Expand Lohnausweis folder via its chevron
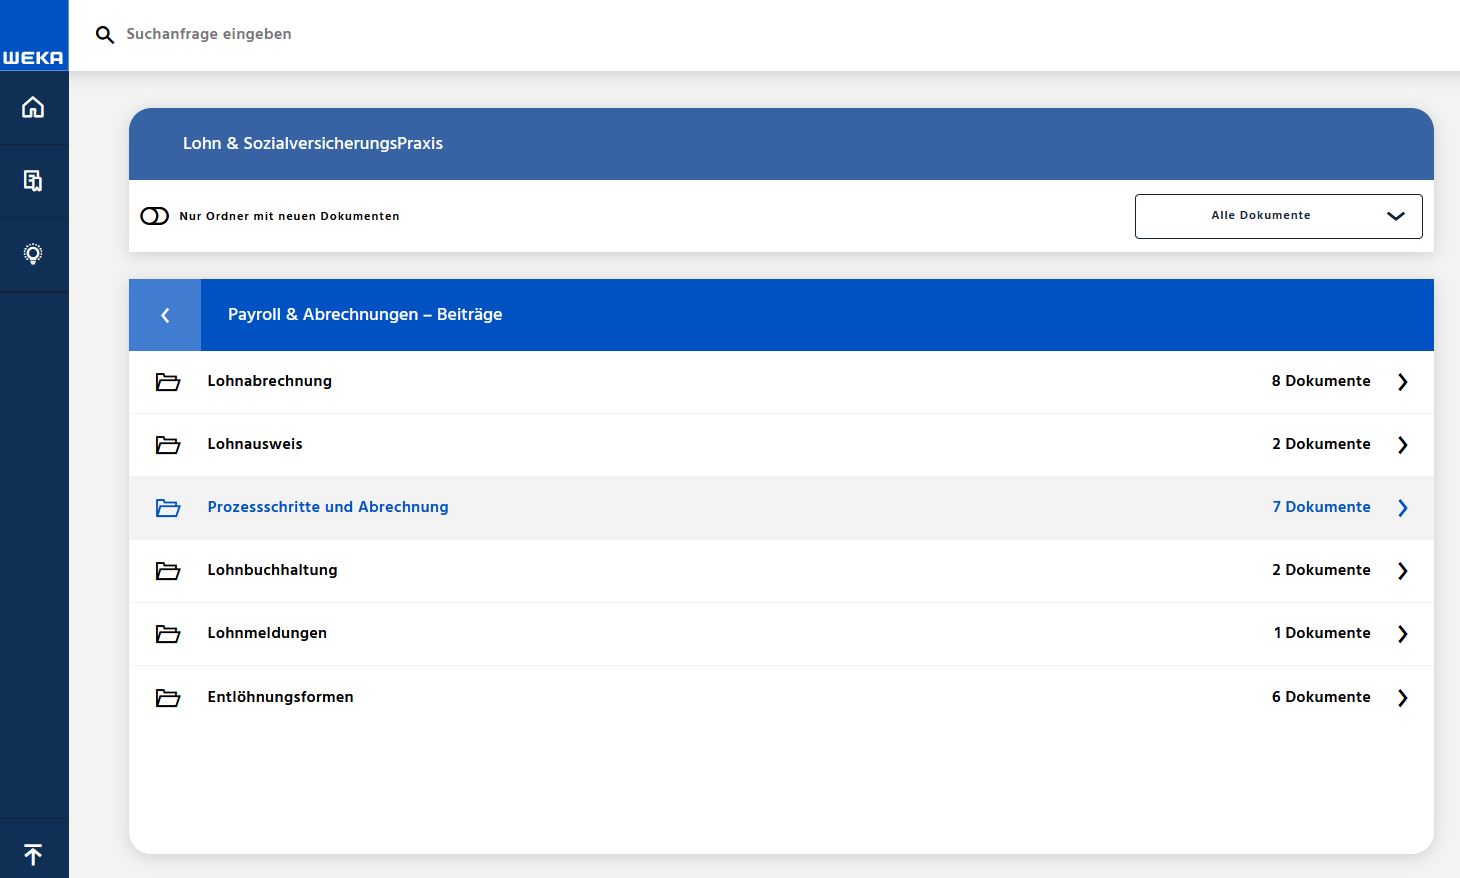The image size is (1460, 878). click(1402, 445)
